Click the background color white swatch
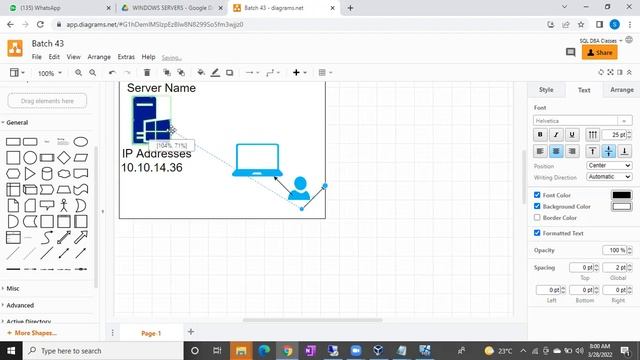Image resolution: width=640 pixels, height=360 pixels. 622,206
